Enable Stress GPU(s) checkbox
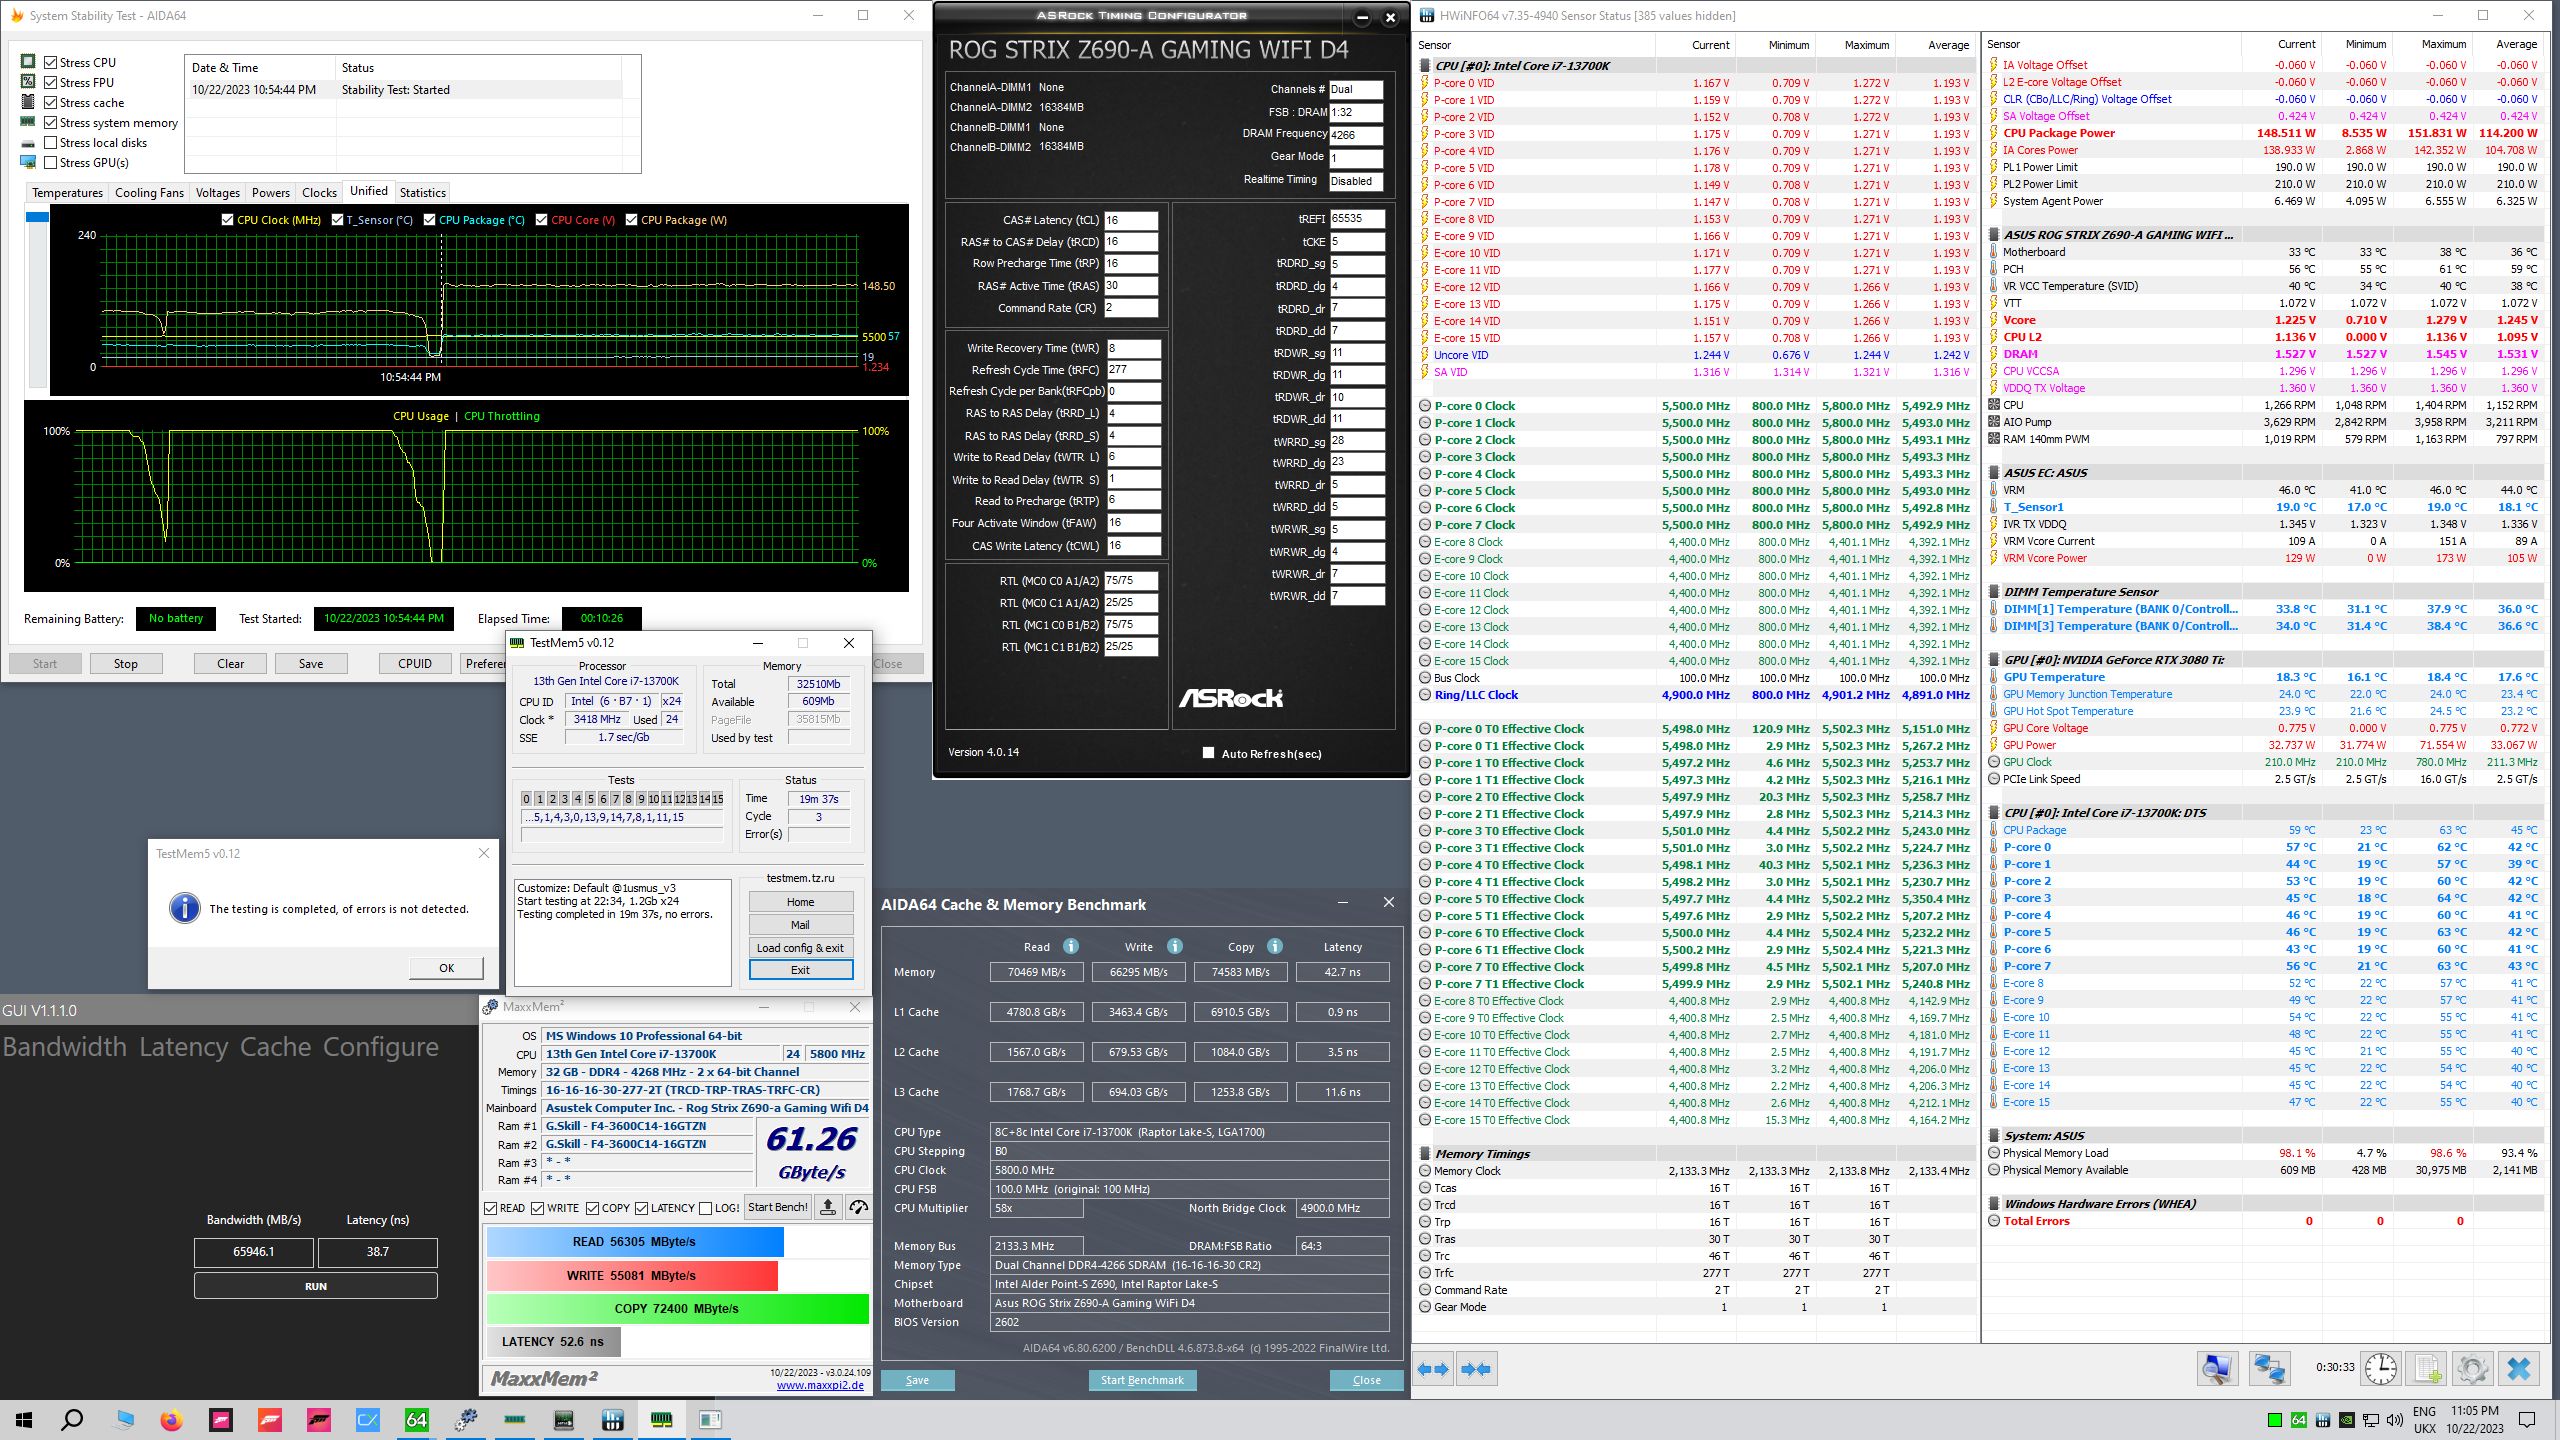The width and height of the screenshot is (2560, 1440). [x=50, y=162]
